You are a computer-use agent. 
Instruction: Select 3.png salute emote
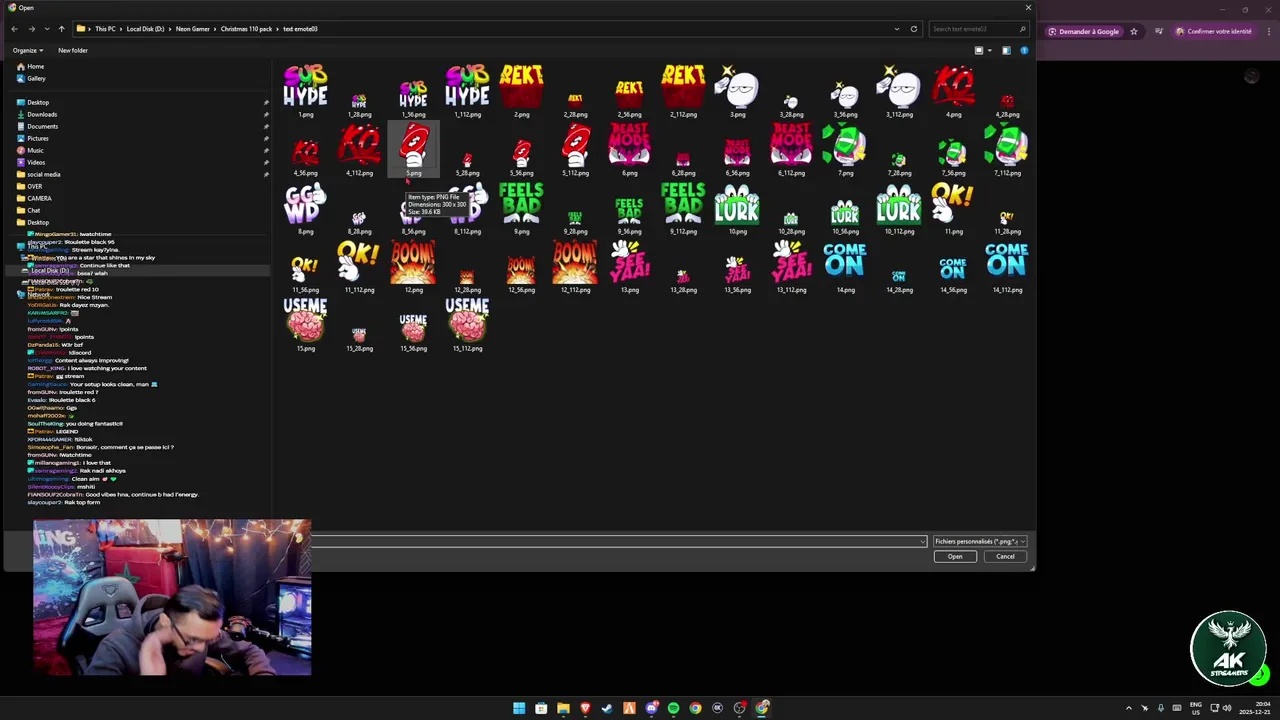click(x=737, y=91)
